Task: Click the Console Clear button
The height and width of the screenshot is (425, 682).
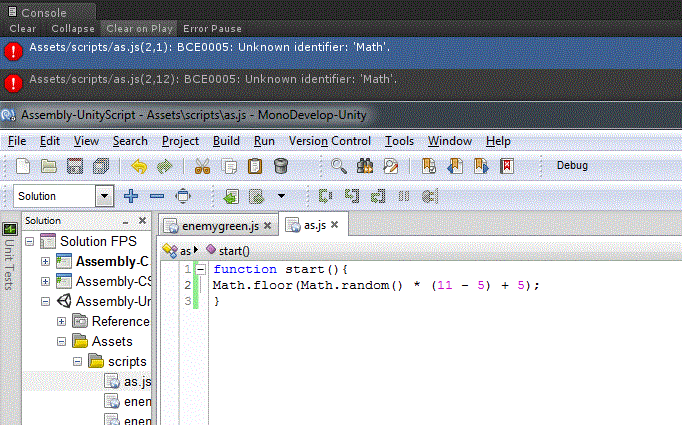Action: coord(23,29)
